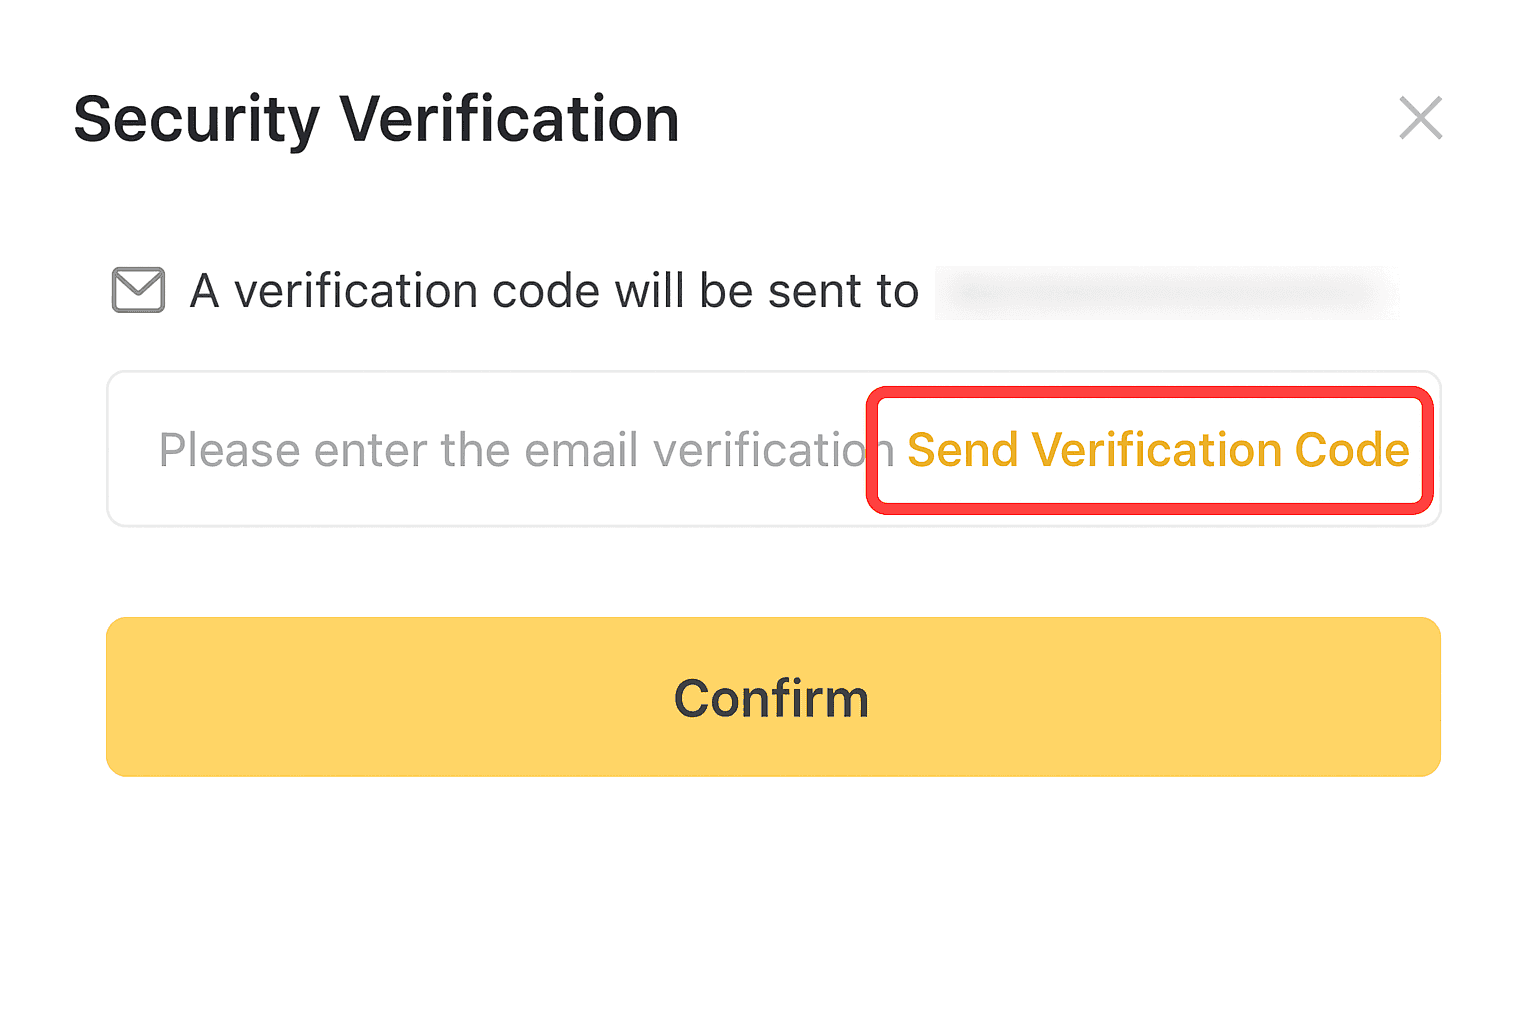1536x1024 pixels.
Task: Click the Security Verification heading
Action: [376, 119]
